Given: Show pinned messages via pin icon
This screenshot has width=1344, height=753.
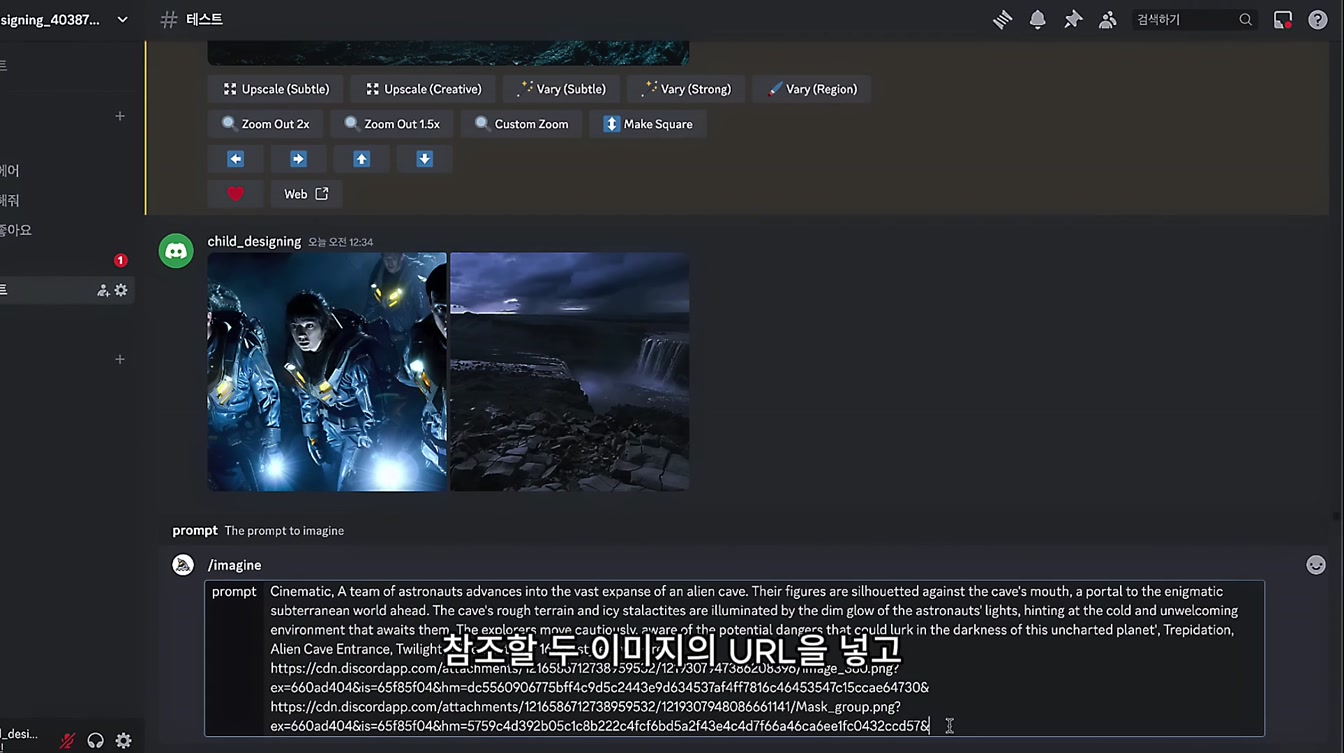Looking at the screenshot, I should click(x=1073, y=20).
